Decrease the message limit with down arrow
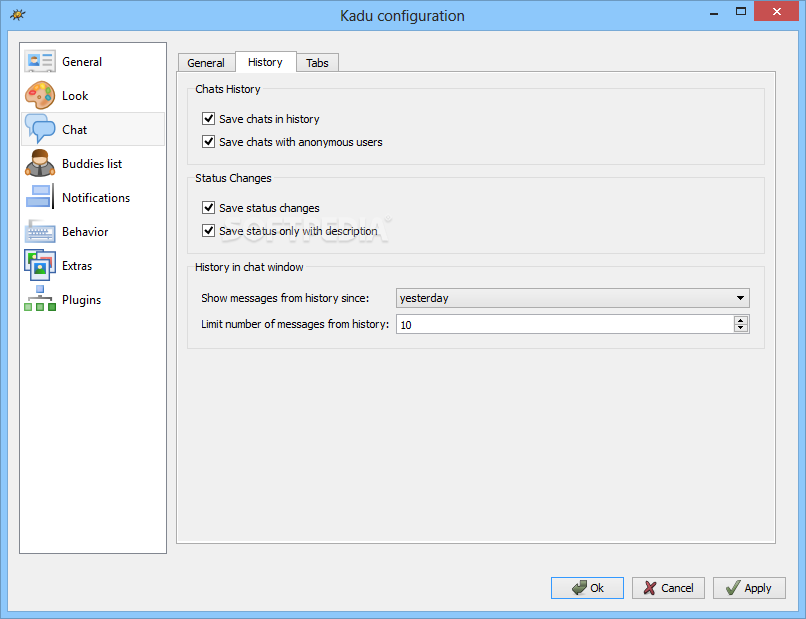This screenshot has width=806, height=619. click(x=741, y=328)
